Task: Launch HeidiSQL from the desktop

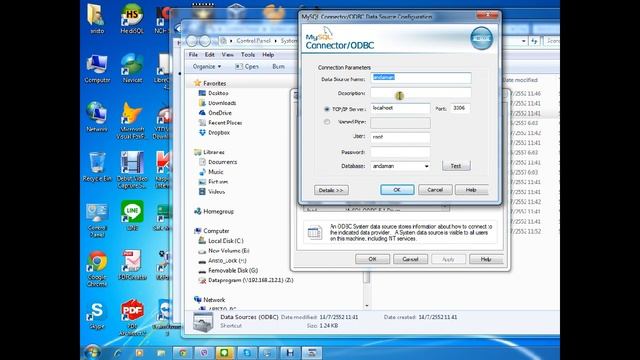Action: click(132, 19)
